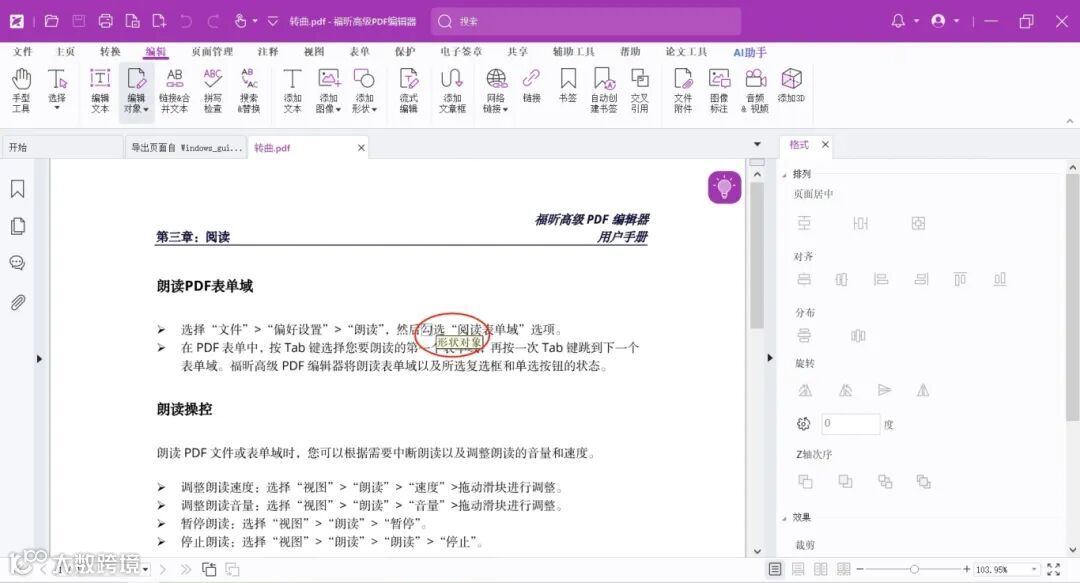The image size is (1080, 583).
Task: Open the Bookmarks panel in left sidebar
Action: tap(18, 187)
